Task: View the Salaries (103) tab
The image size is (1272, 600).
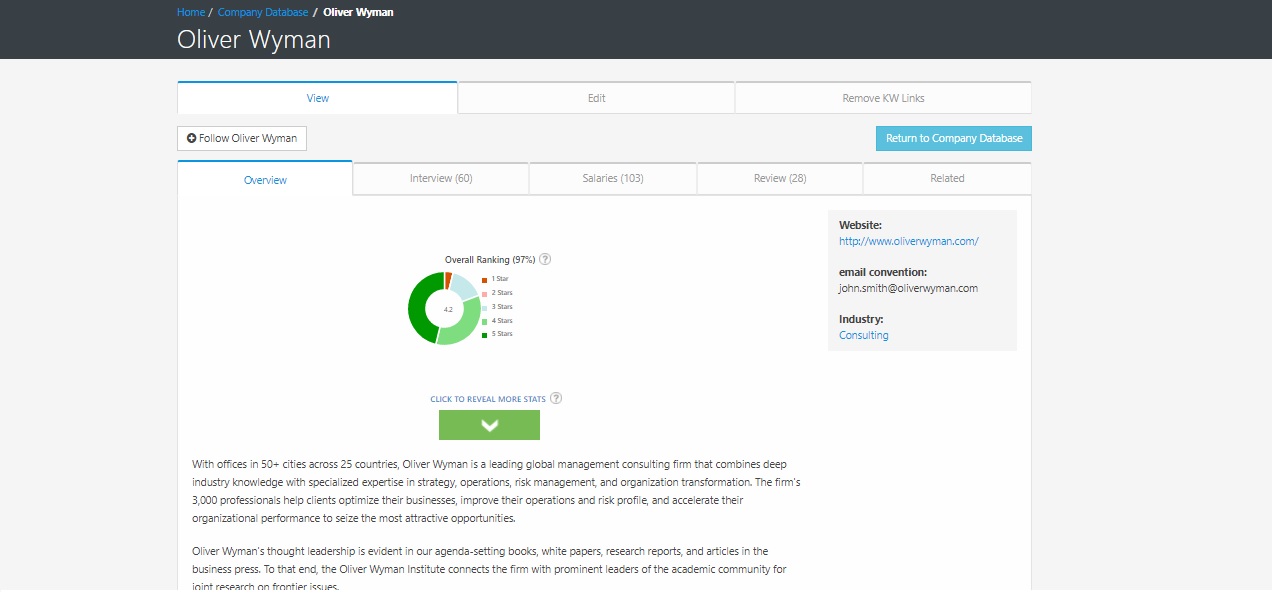Action: (612, 178)
